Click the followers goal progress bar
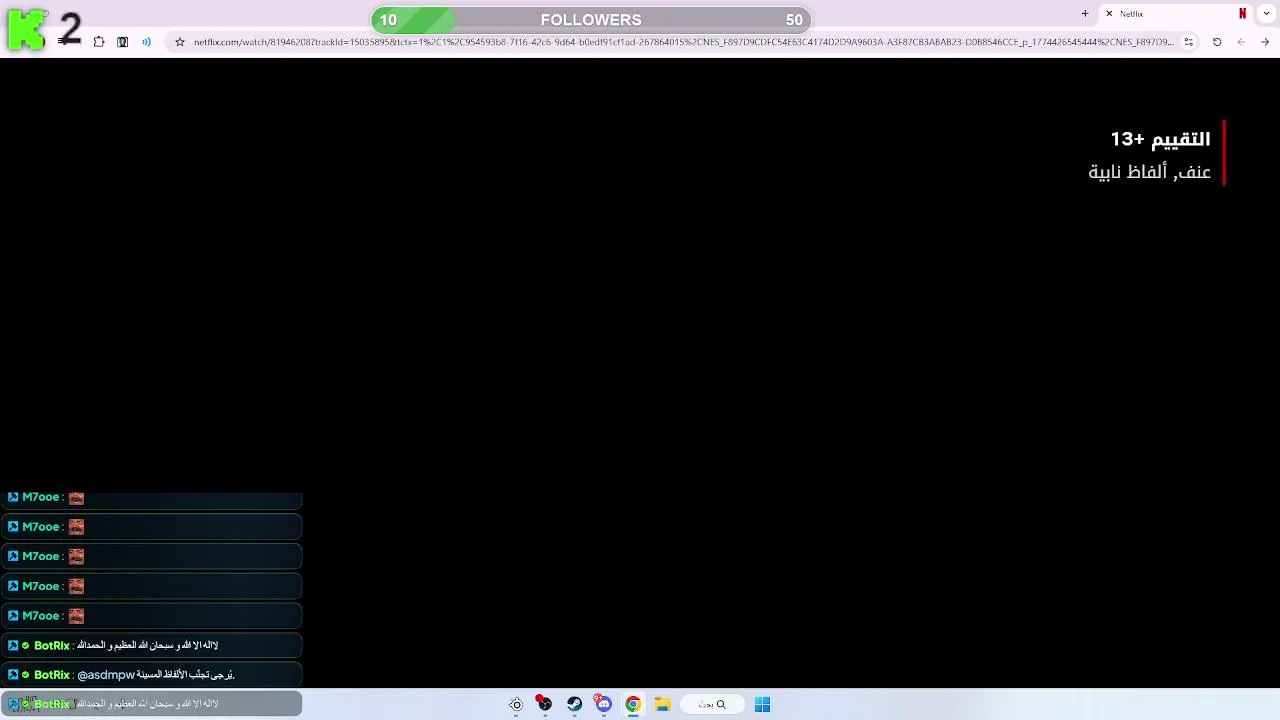The height and width of the screenshot is (720, 1280). pos(591,20)
